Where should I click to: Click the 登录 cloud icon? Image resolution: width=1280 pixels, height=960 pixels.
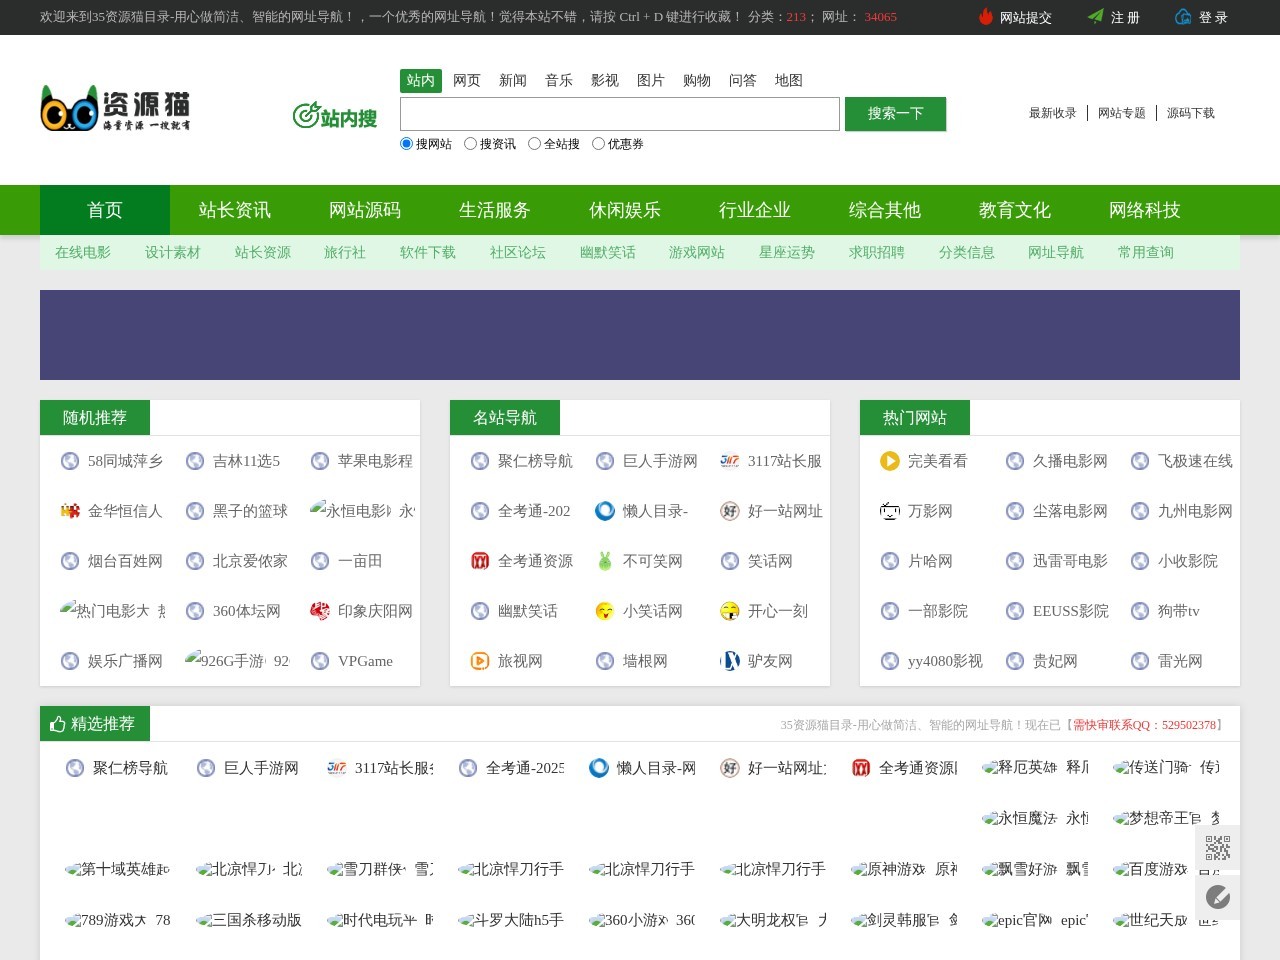1183,17
